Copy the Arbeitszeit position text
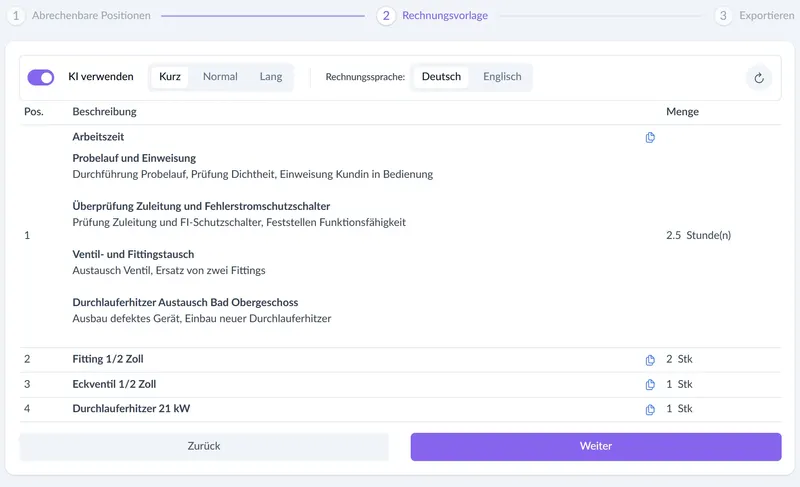 (x=650, y=137)
